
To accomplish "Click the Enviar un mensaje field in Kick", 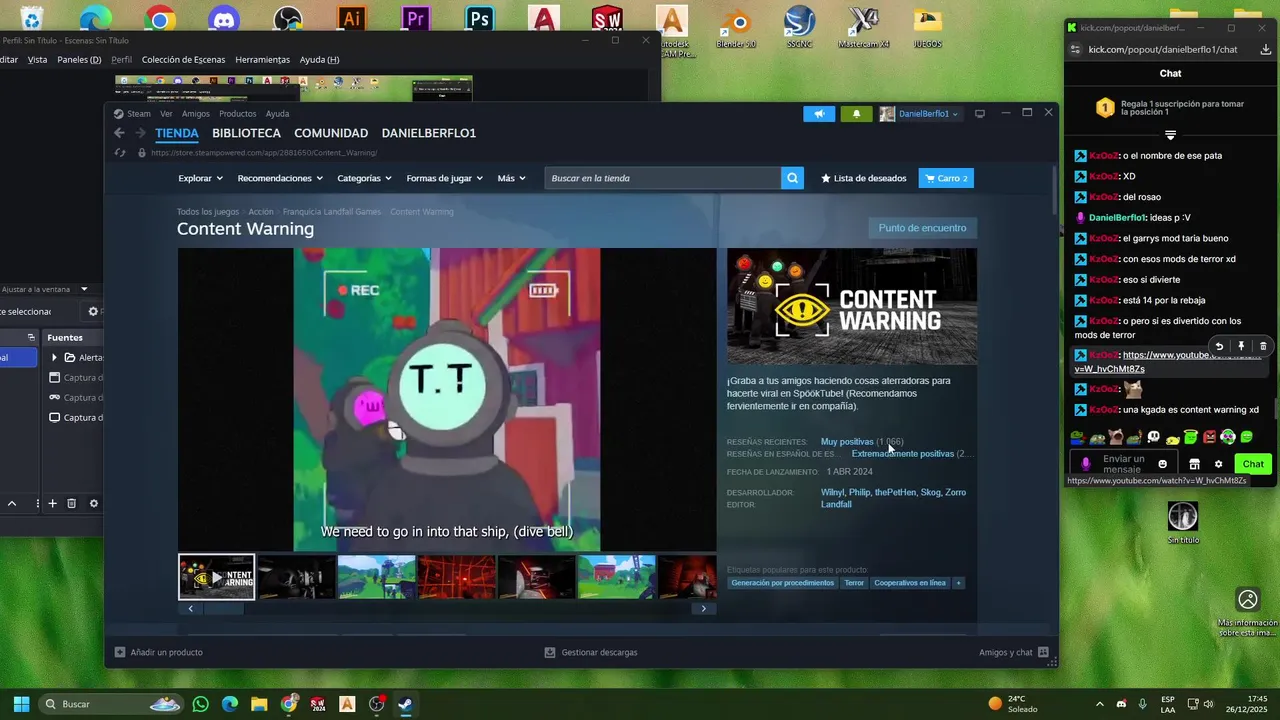I will click(x=1123, y=464).
